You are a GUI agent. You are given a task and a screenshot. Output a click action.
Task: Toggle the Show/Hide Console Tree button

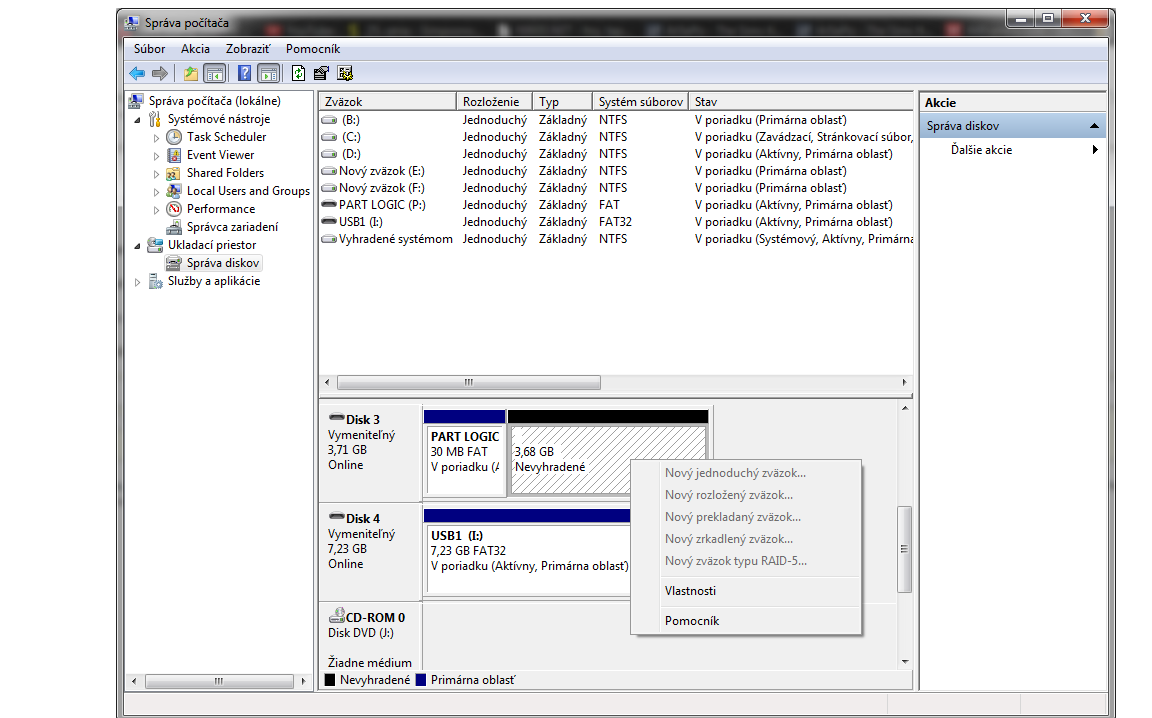click(214, 73)
